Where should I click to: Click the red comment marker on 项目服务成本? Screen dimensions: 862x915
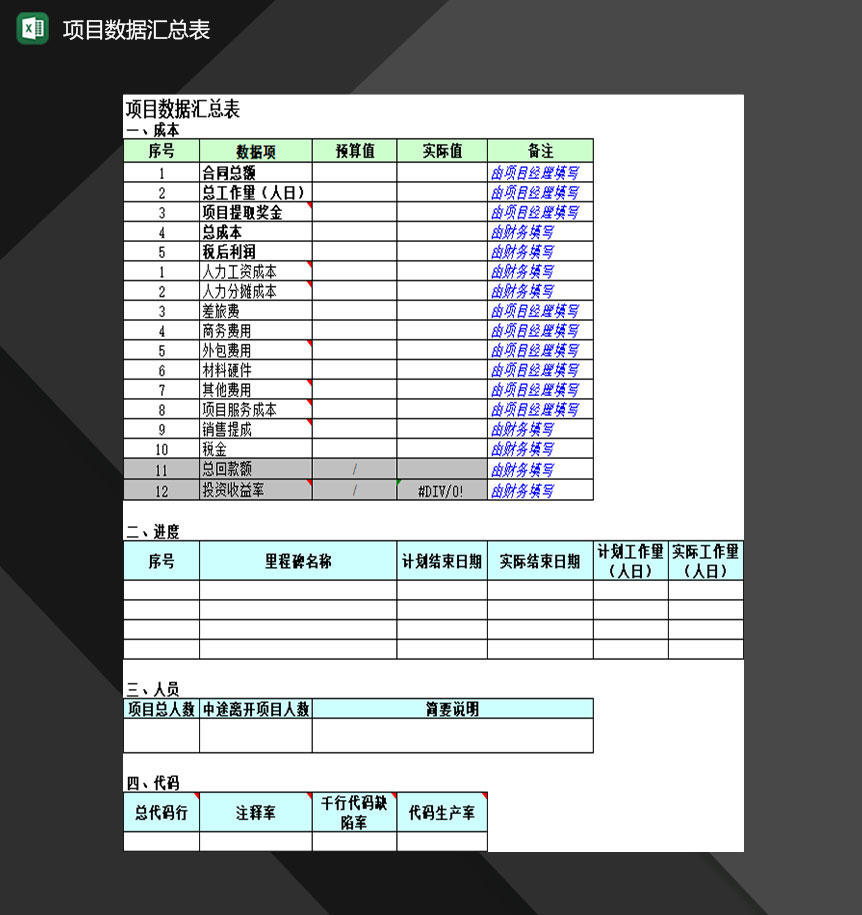point(309,403)
